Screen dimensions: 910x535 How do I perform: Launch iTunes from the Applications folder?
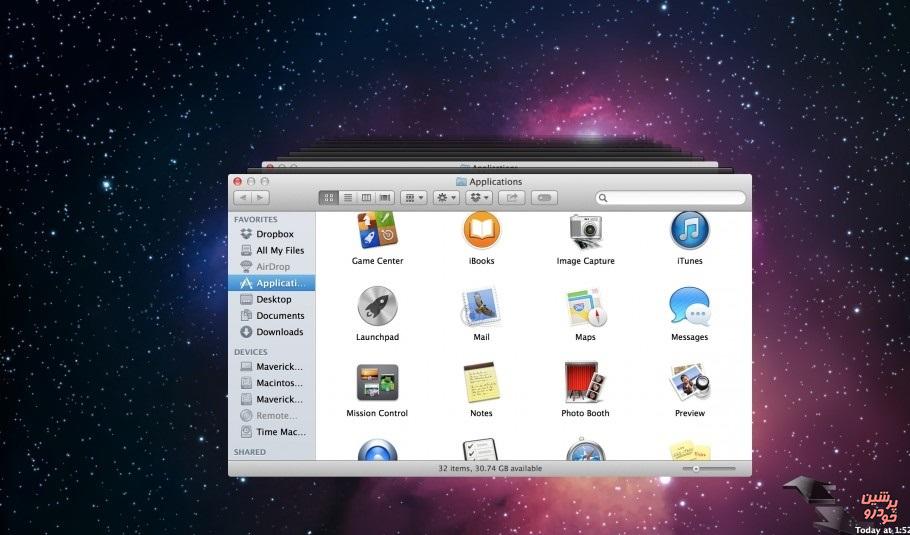click(689, 231)
